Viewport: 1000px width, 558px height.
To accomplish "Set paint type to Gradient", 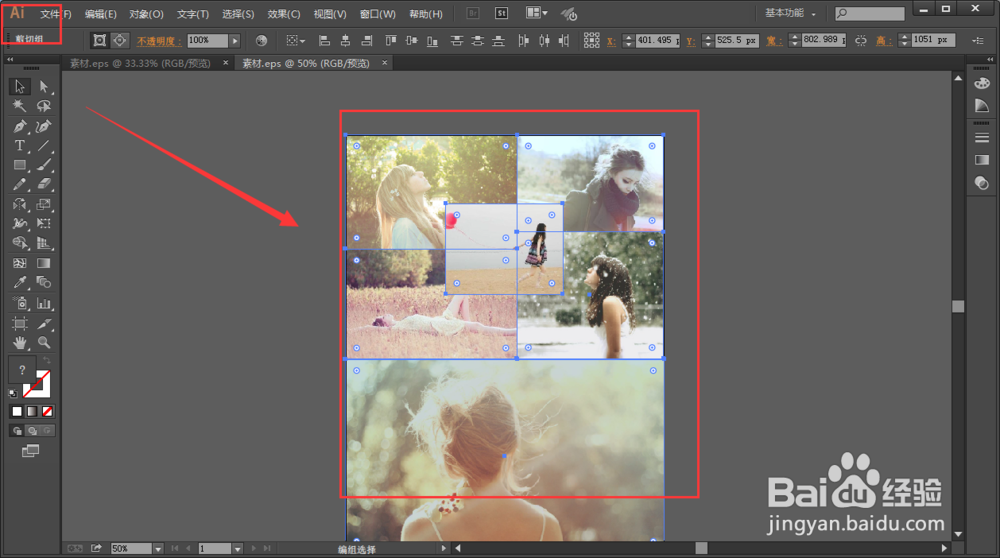I will pyautogui.click(x=32, y=411).
